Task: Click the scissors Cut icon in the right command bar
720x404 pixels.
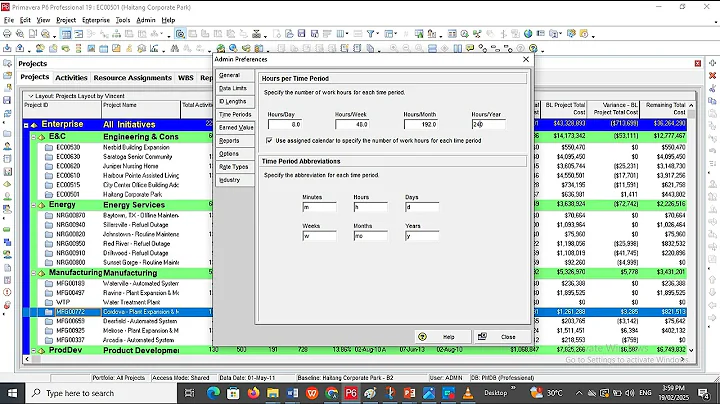Action: [713, 88]
